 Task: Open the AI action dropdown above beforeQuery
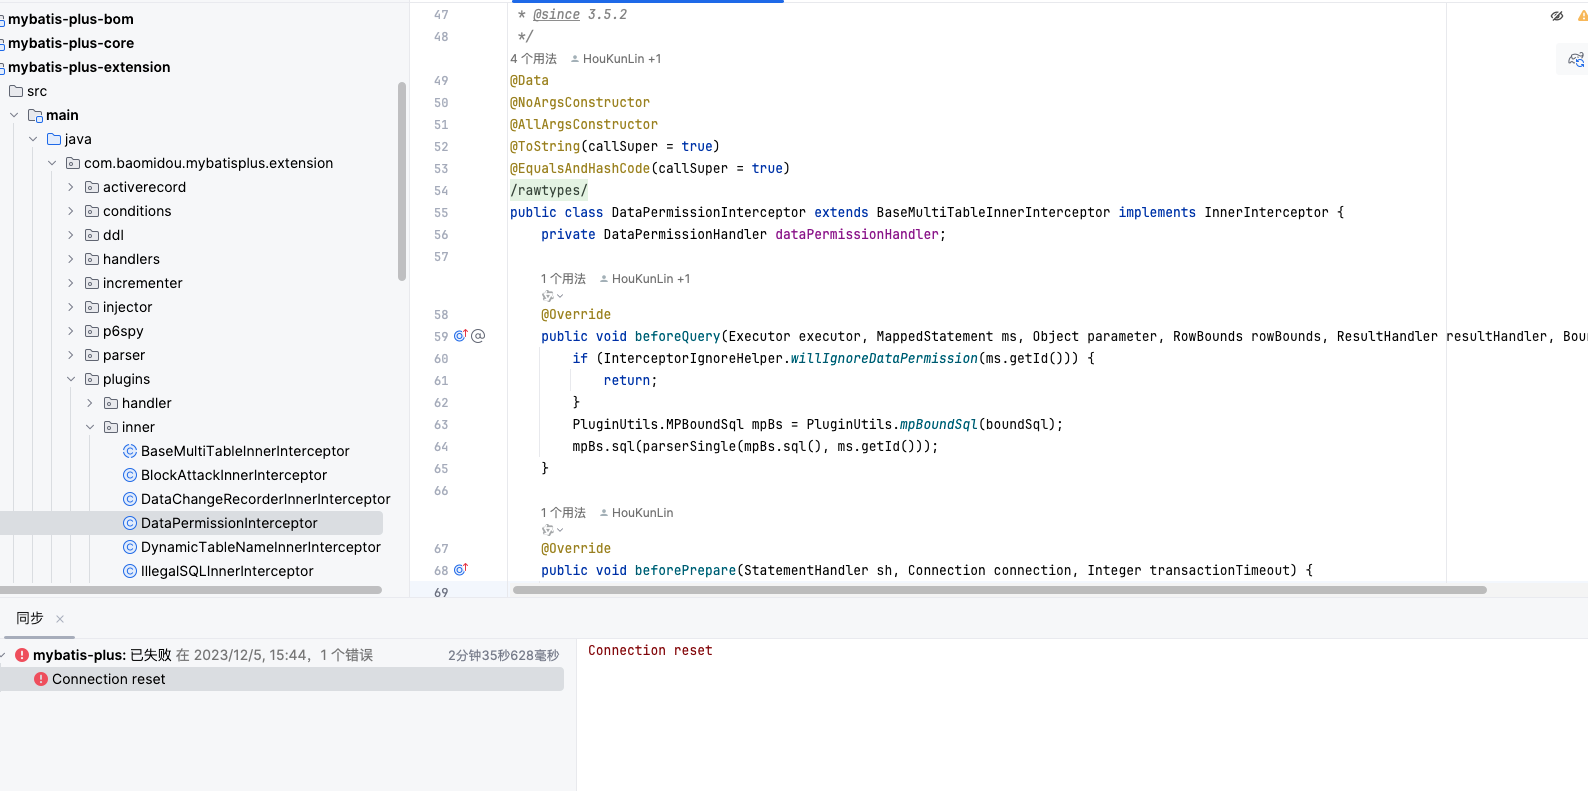552,296
